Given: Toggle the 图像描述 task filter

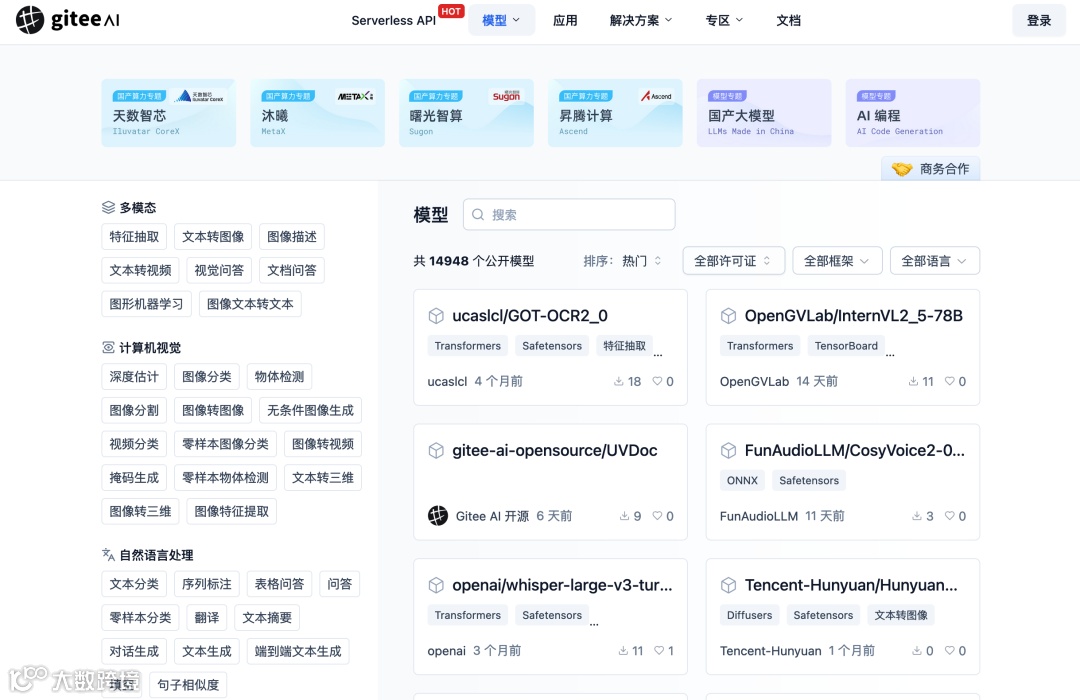Looking at the screenshot, I should tap(292, 236).
